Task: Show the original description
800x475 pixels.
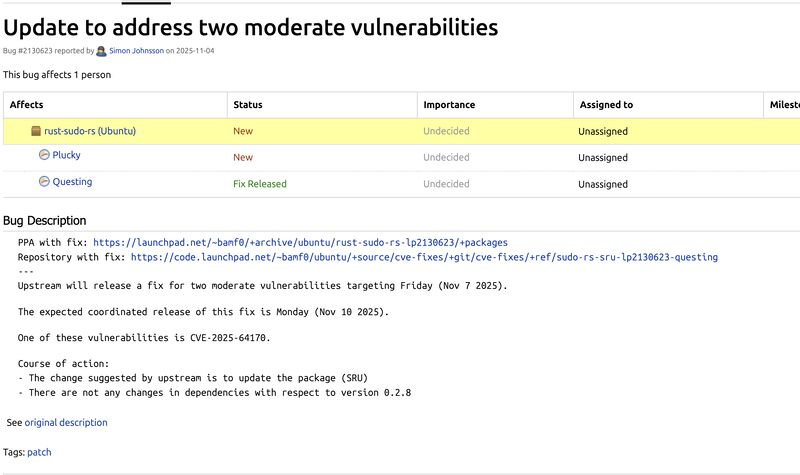Action: point(66,423)
